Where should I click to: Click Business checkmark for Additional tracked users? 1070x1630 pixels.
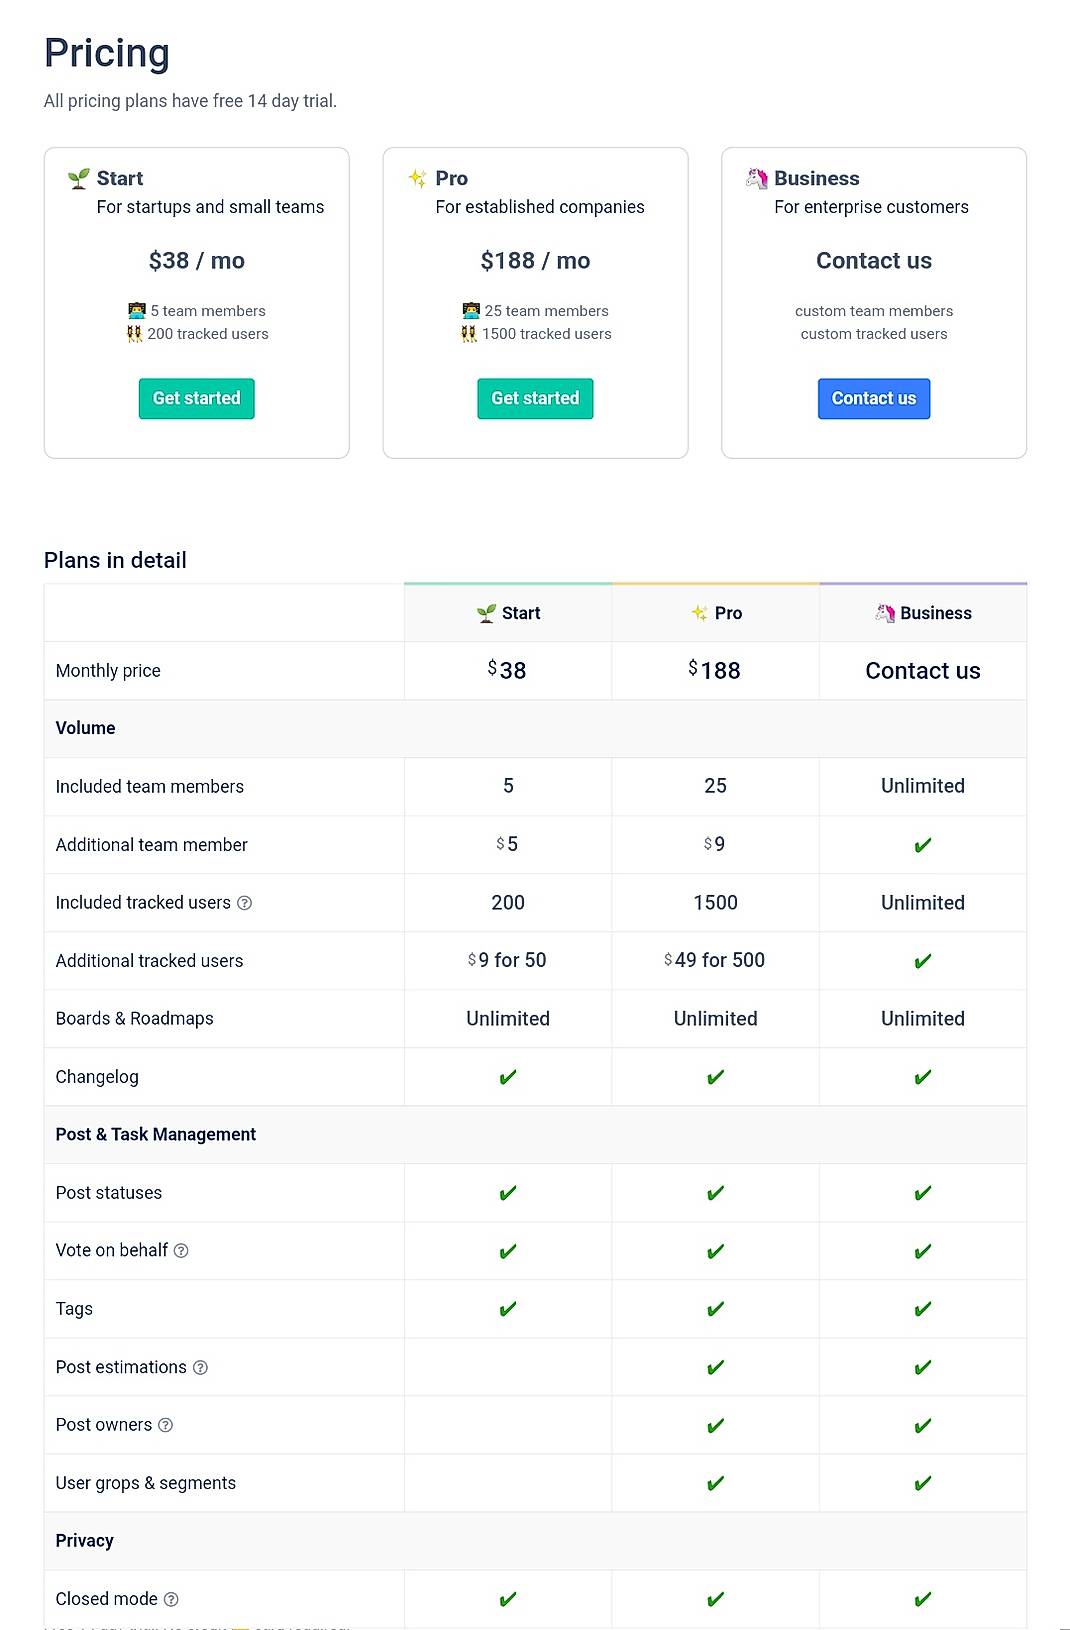coord(923,962)
